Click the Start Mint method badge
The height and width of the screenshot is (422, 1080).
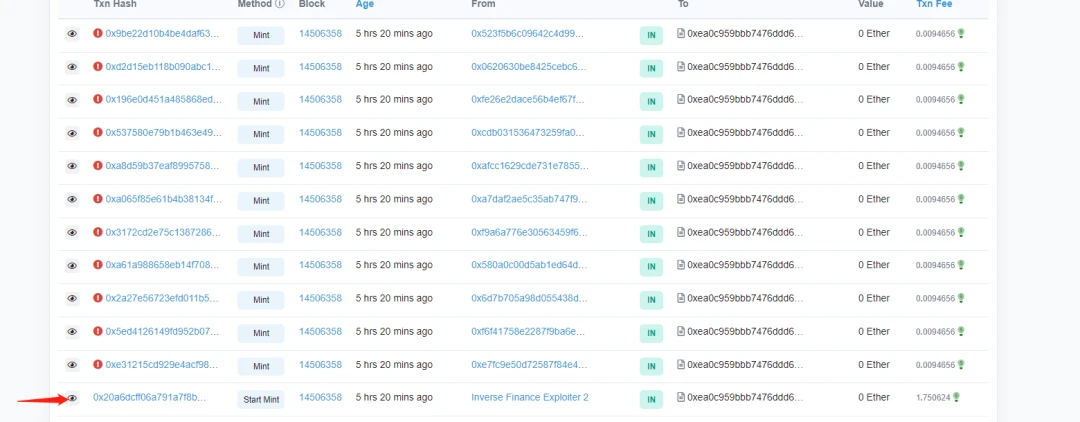[261, 399]
